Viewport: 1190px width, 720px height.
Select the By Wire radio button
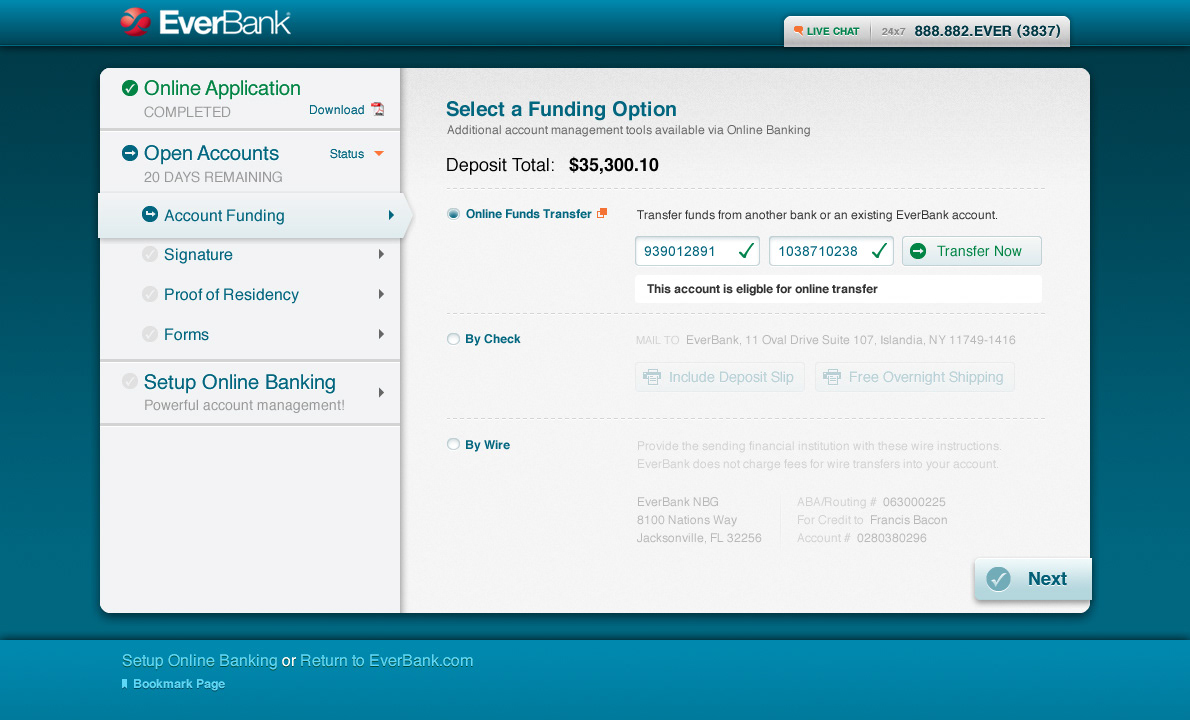click(453, 445)
